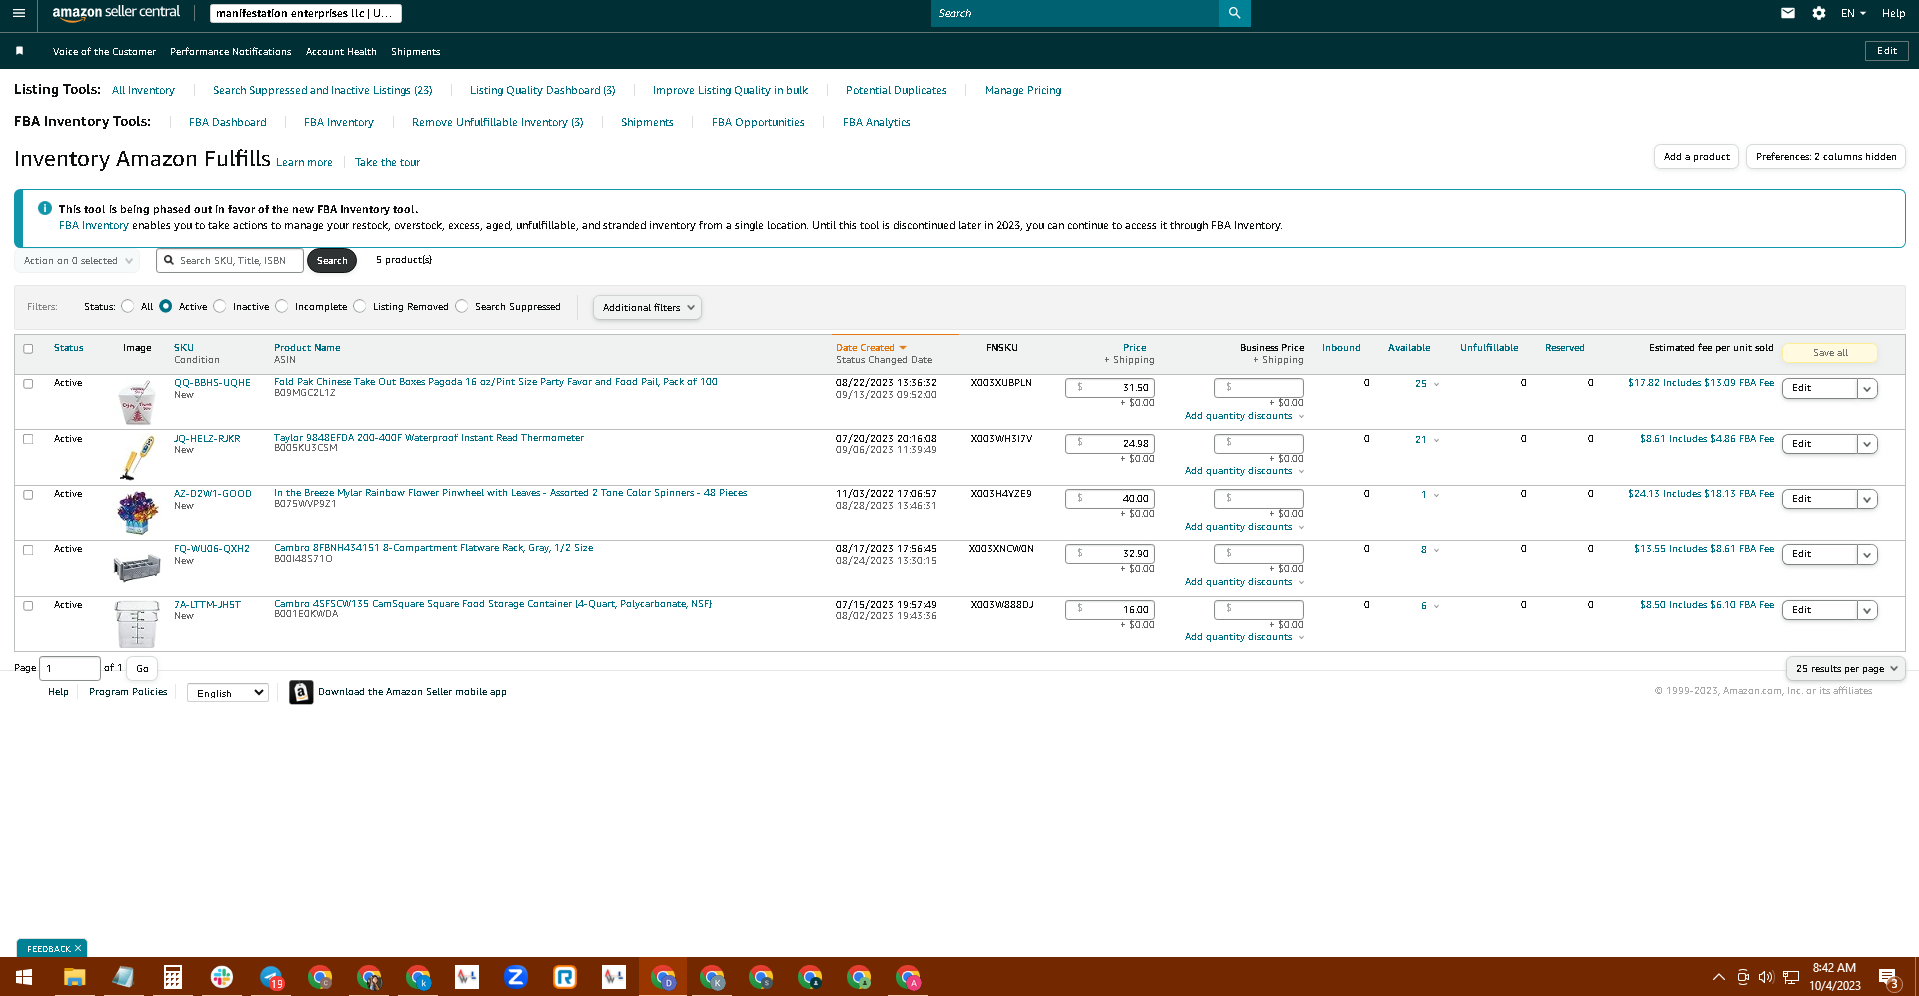Open the messages envelope icon
The image size is (1919, 996).
(1788, 13)
